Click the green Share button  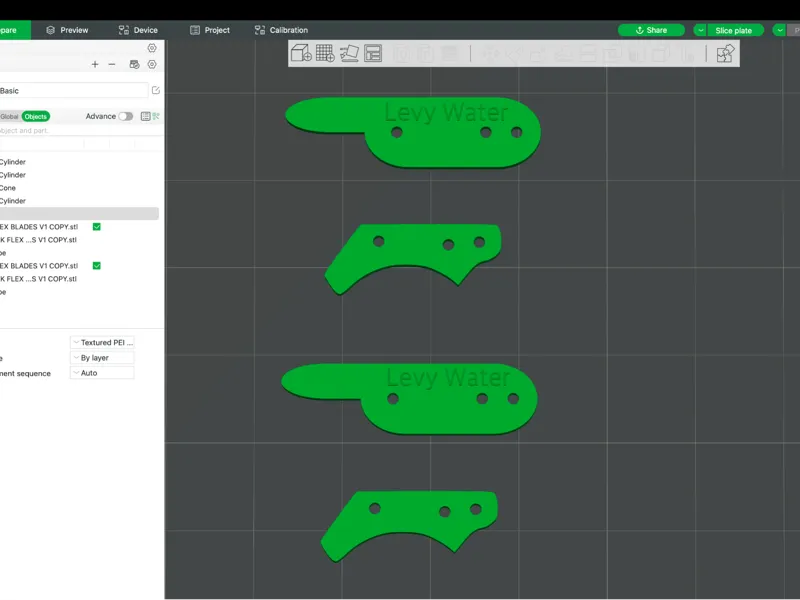click(x=651, y=30)
